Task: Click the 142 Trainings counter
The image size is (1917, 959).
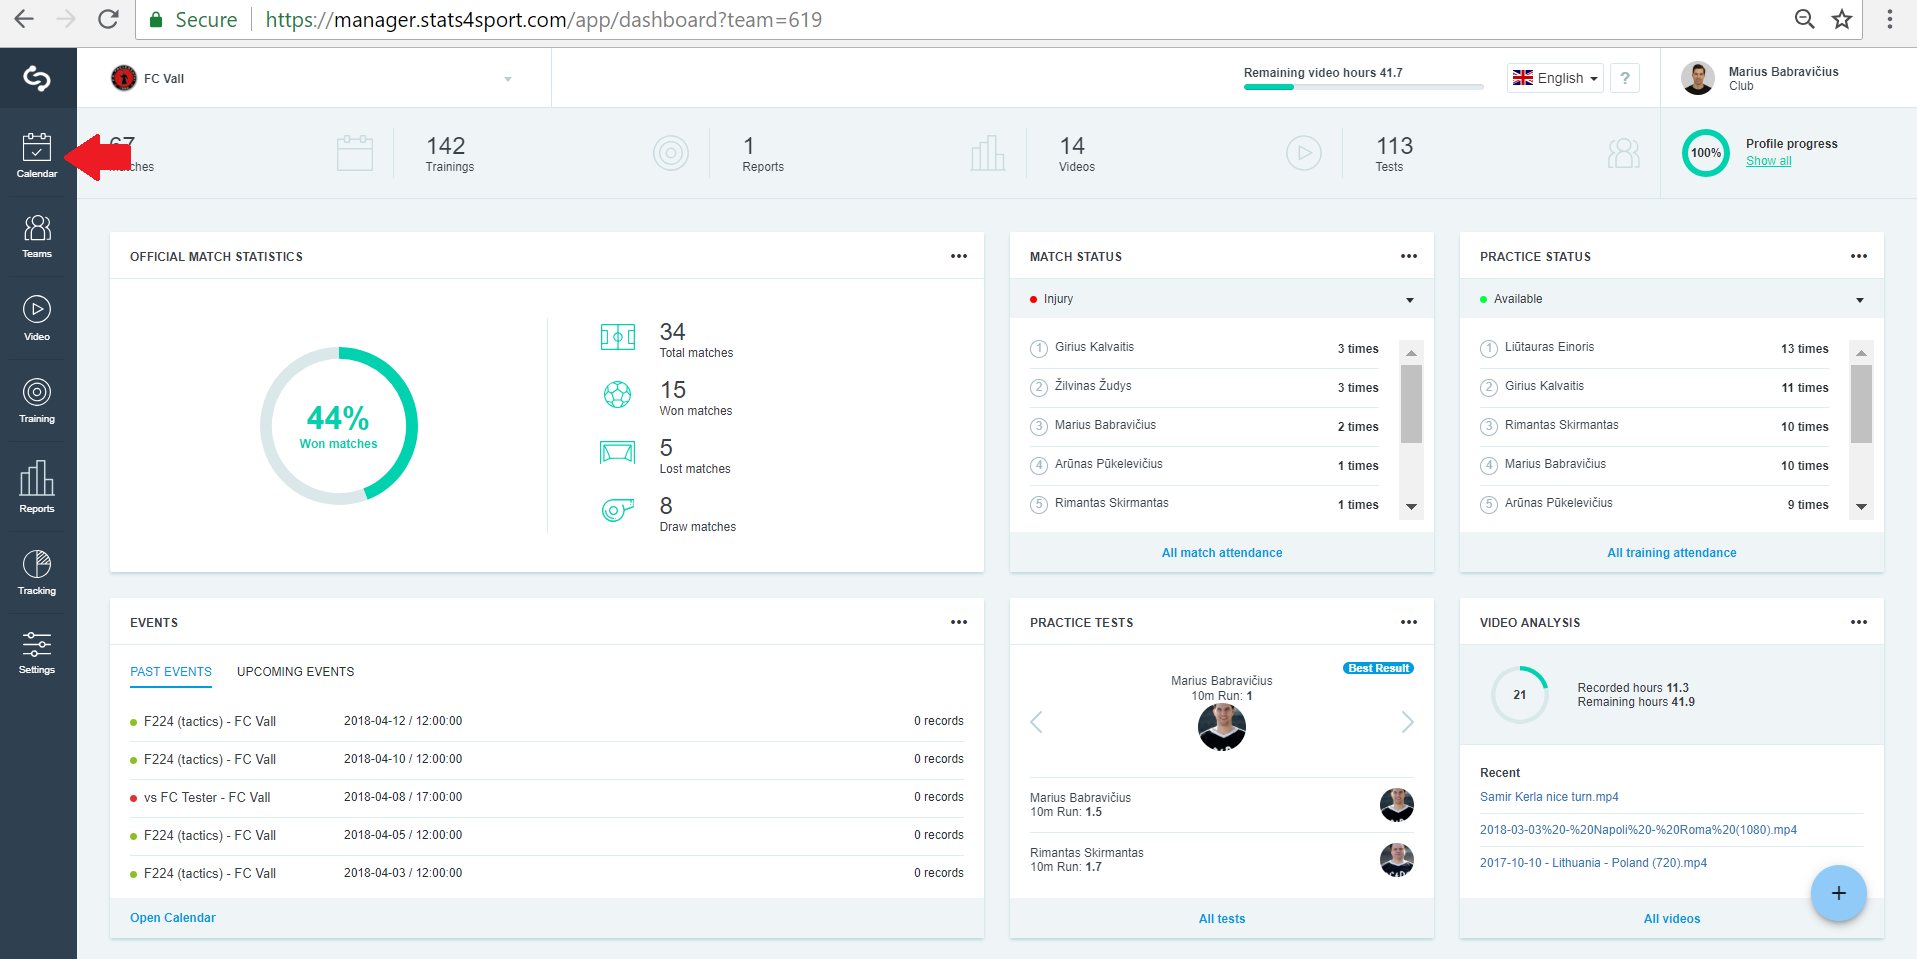Action: (449, 154)
